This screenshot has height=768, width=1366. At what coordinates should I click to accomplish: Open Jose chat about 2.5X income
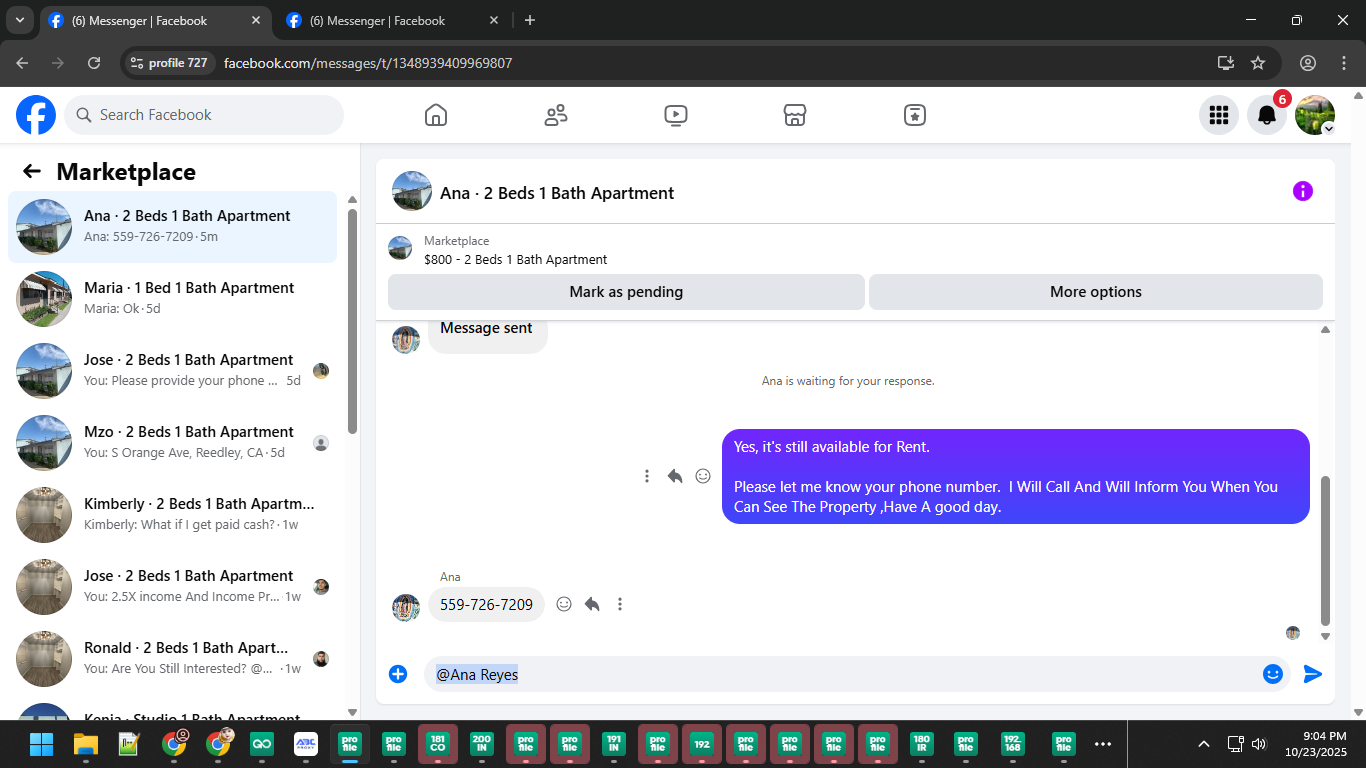coord(173,587)
